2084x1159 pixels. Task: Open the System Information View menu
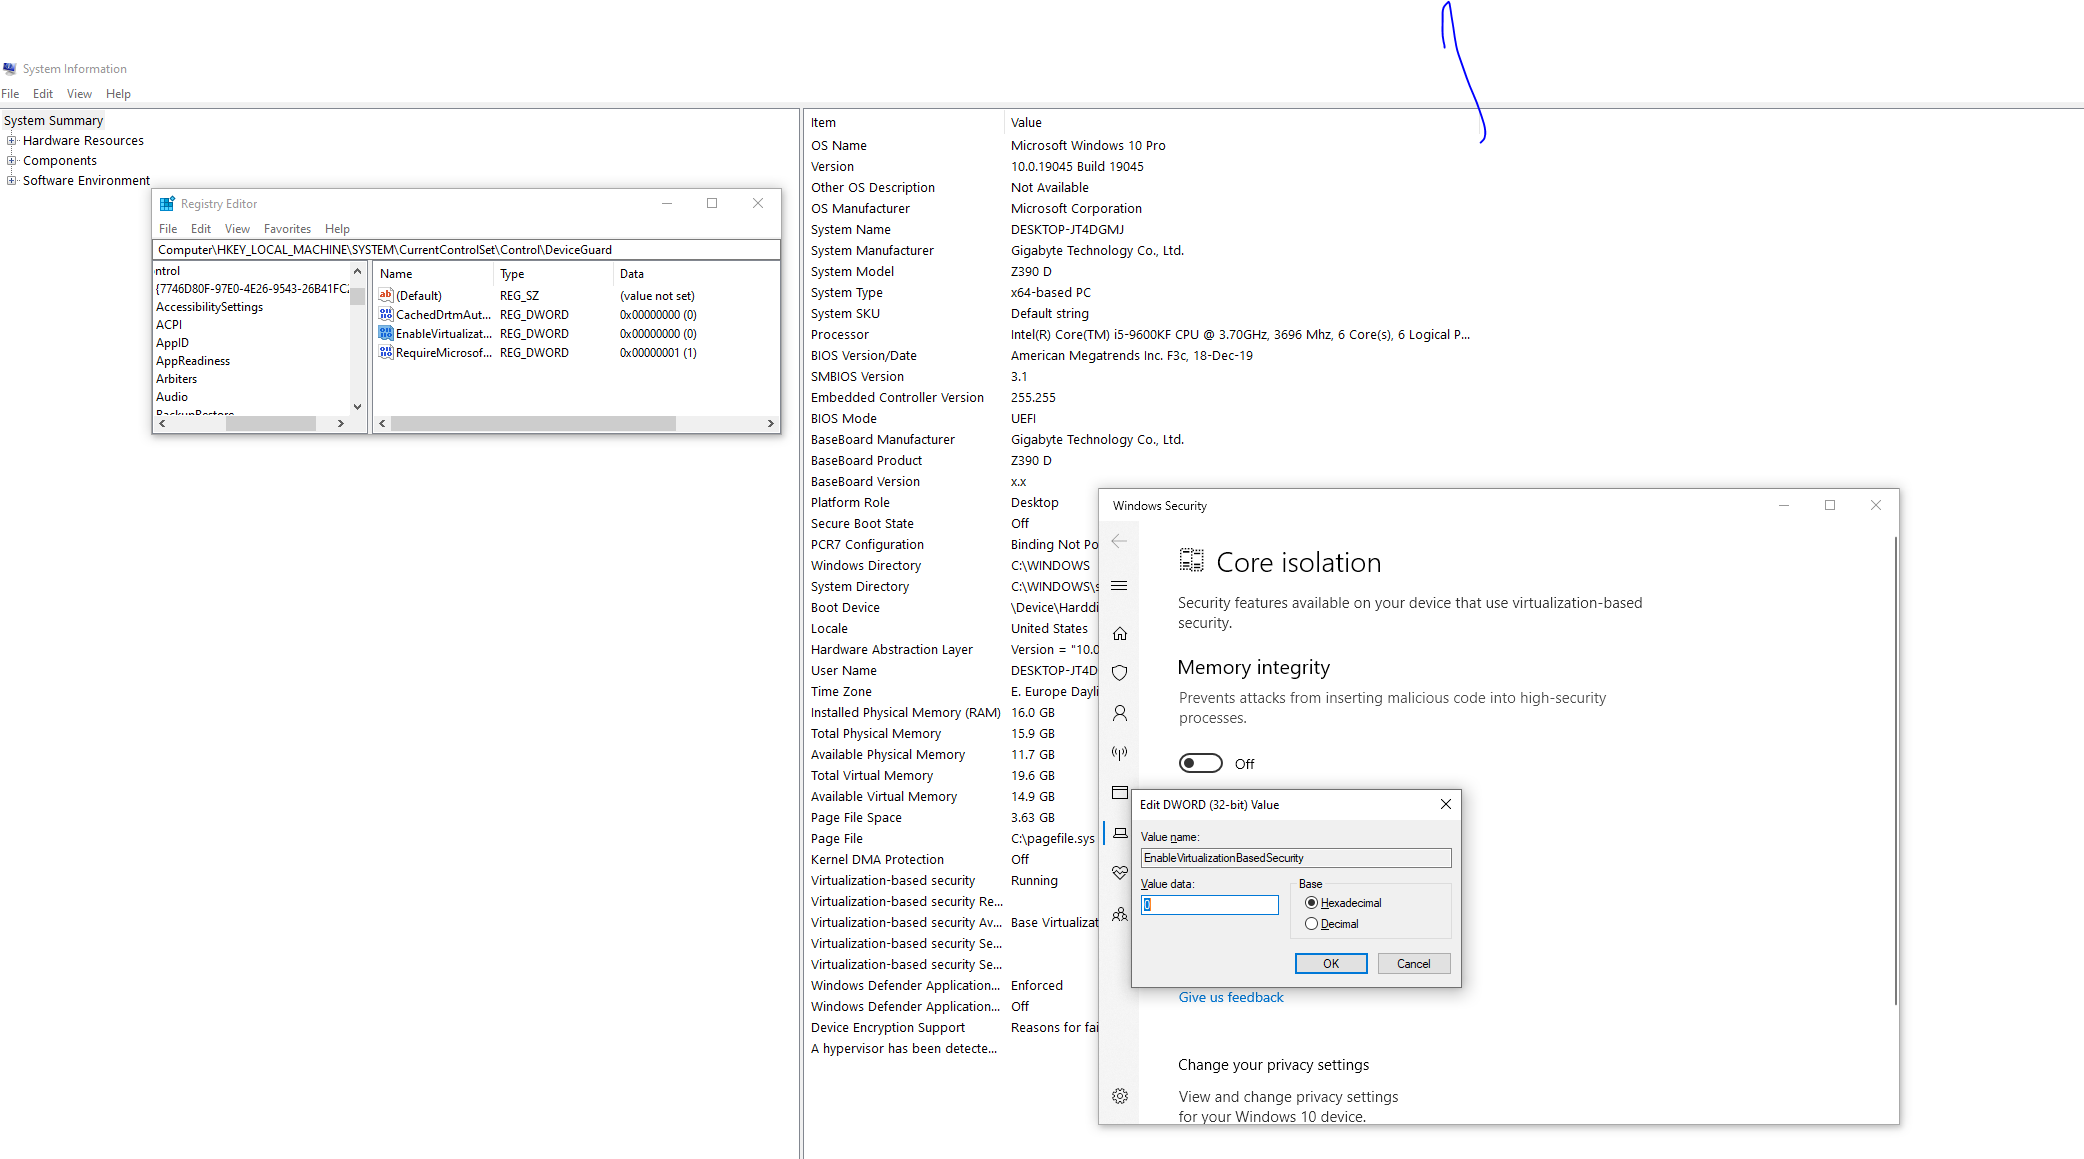(x=79, y=94)
